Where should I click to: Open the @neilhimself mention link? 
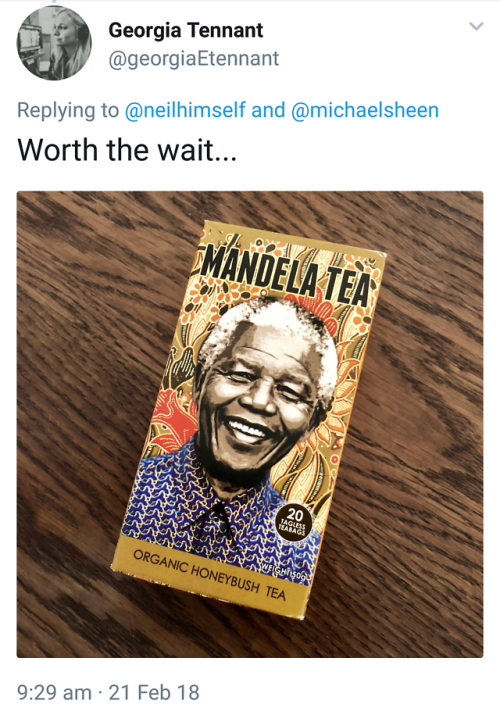185,110
